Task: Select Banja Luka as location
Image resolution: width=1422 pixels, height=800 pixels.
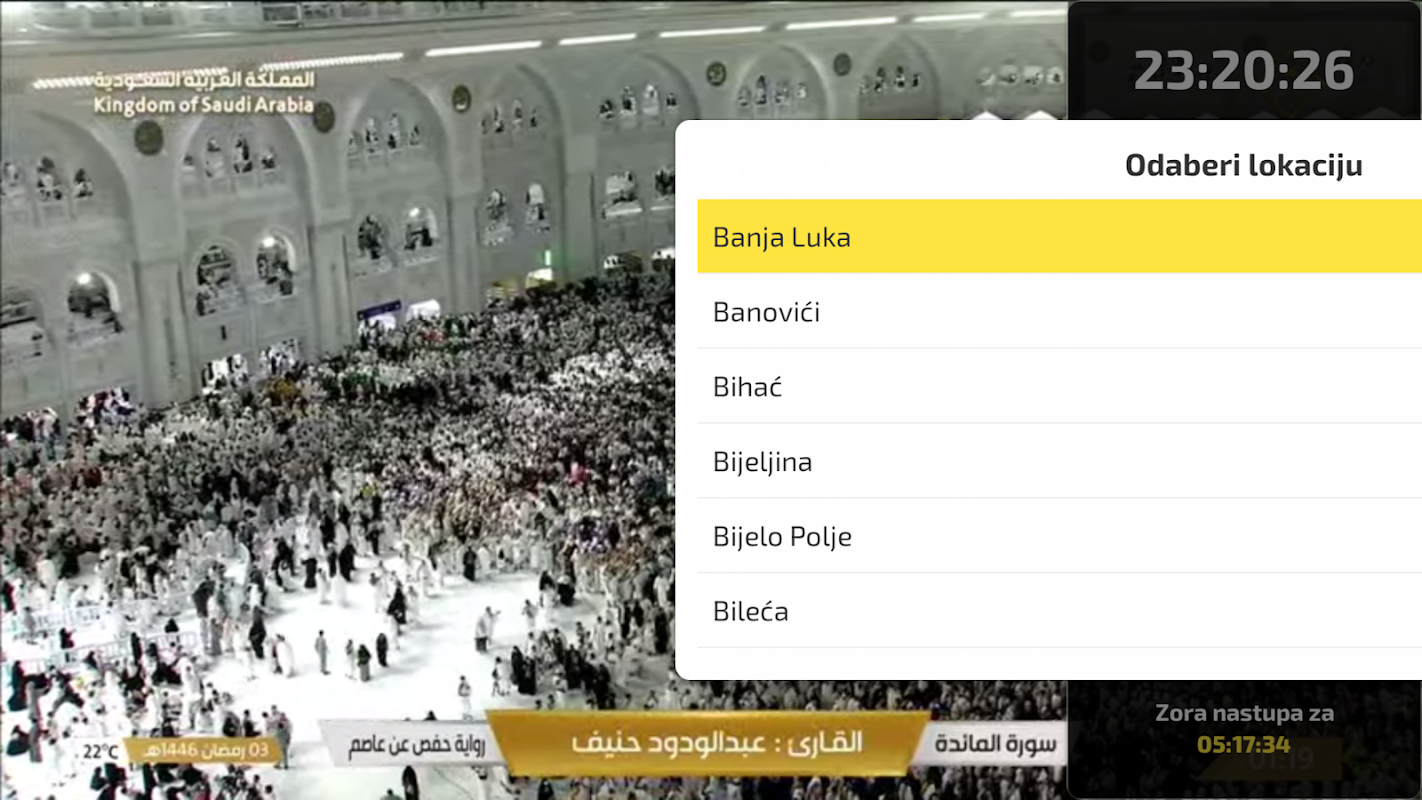Action: point(1059,236)
